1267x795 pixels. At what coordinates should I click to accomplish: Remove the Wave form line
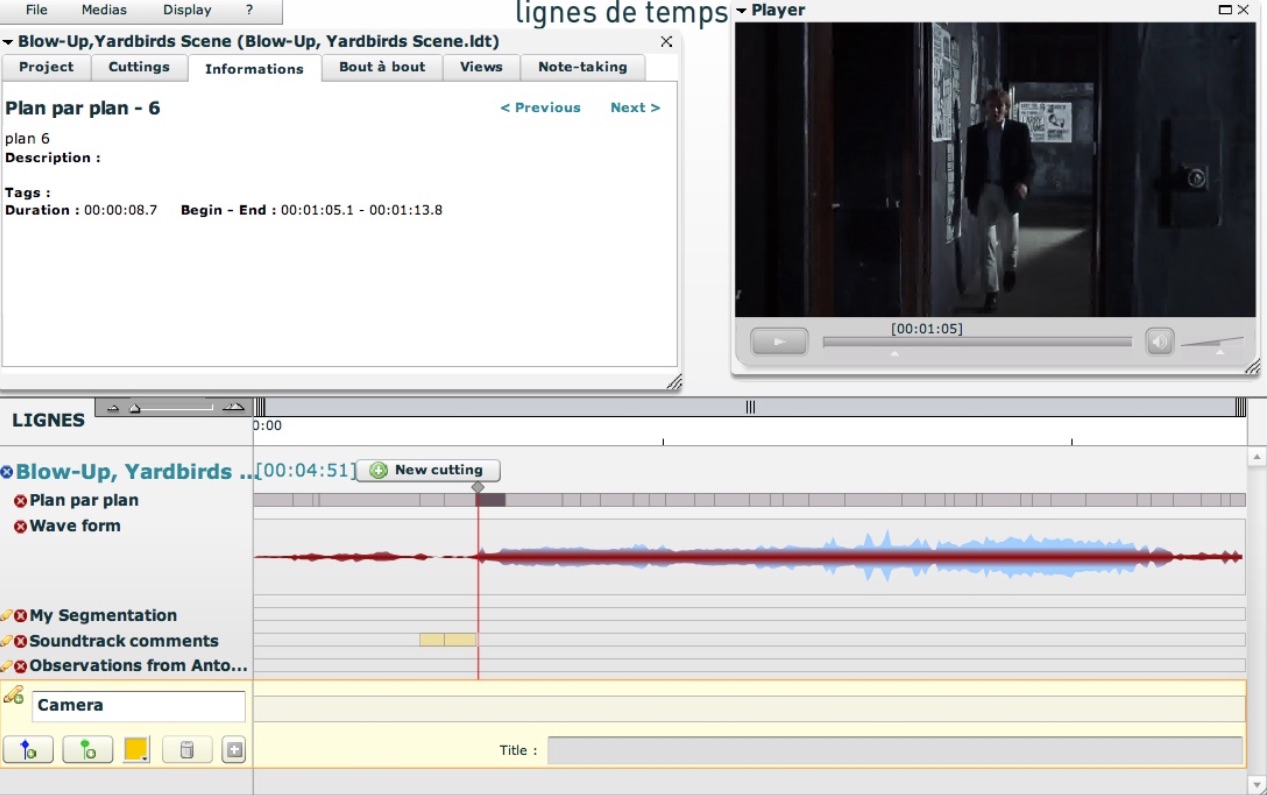tap(20, 526)
